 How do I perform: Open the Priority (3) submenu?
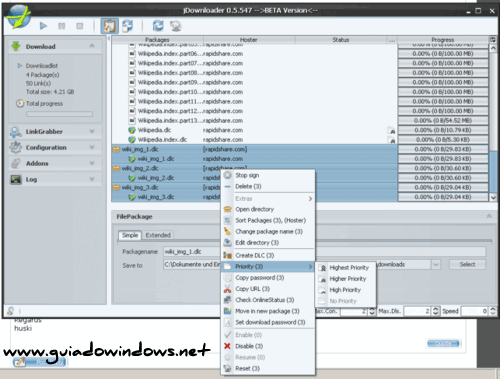click(268, 267)
